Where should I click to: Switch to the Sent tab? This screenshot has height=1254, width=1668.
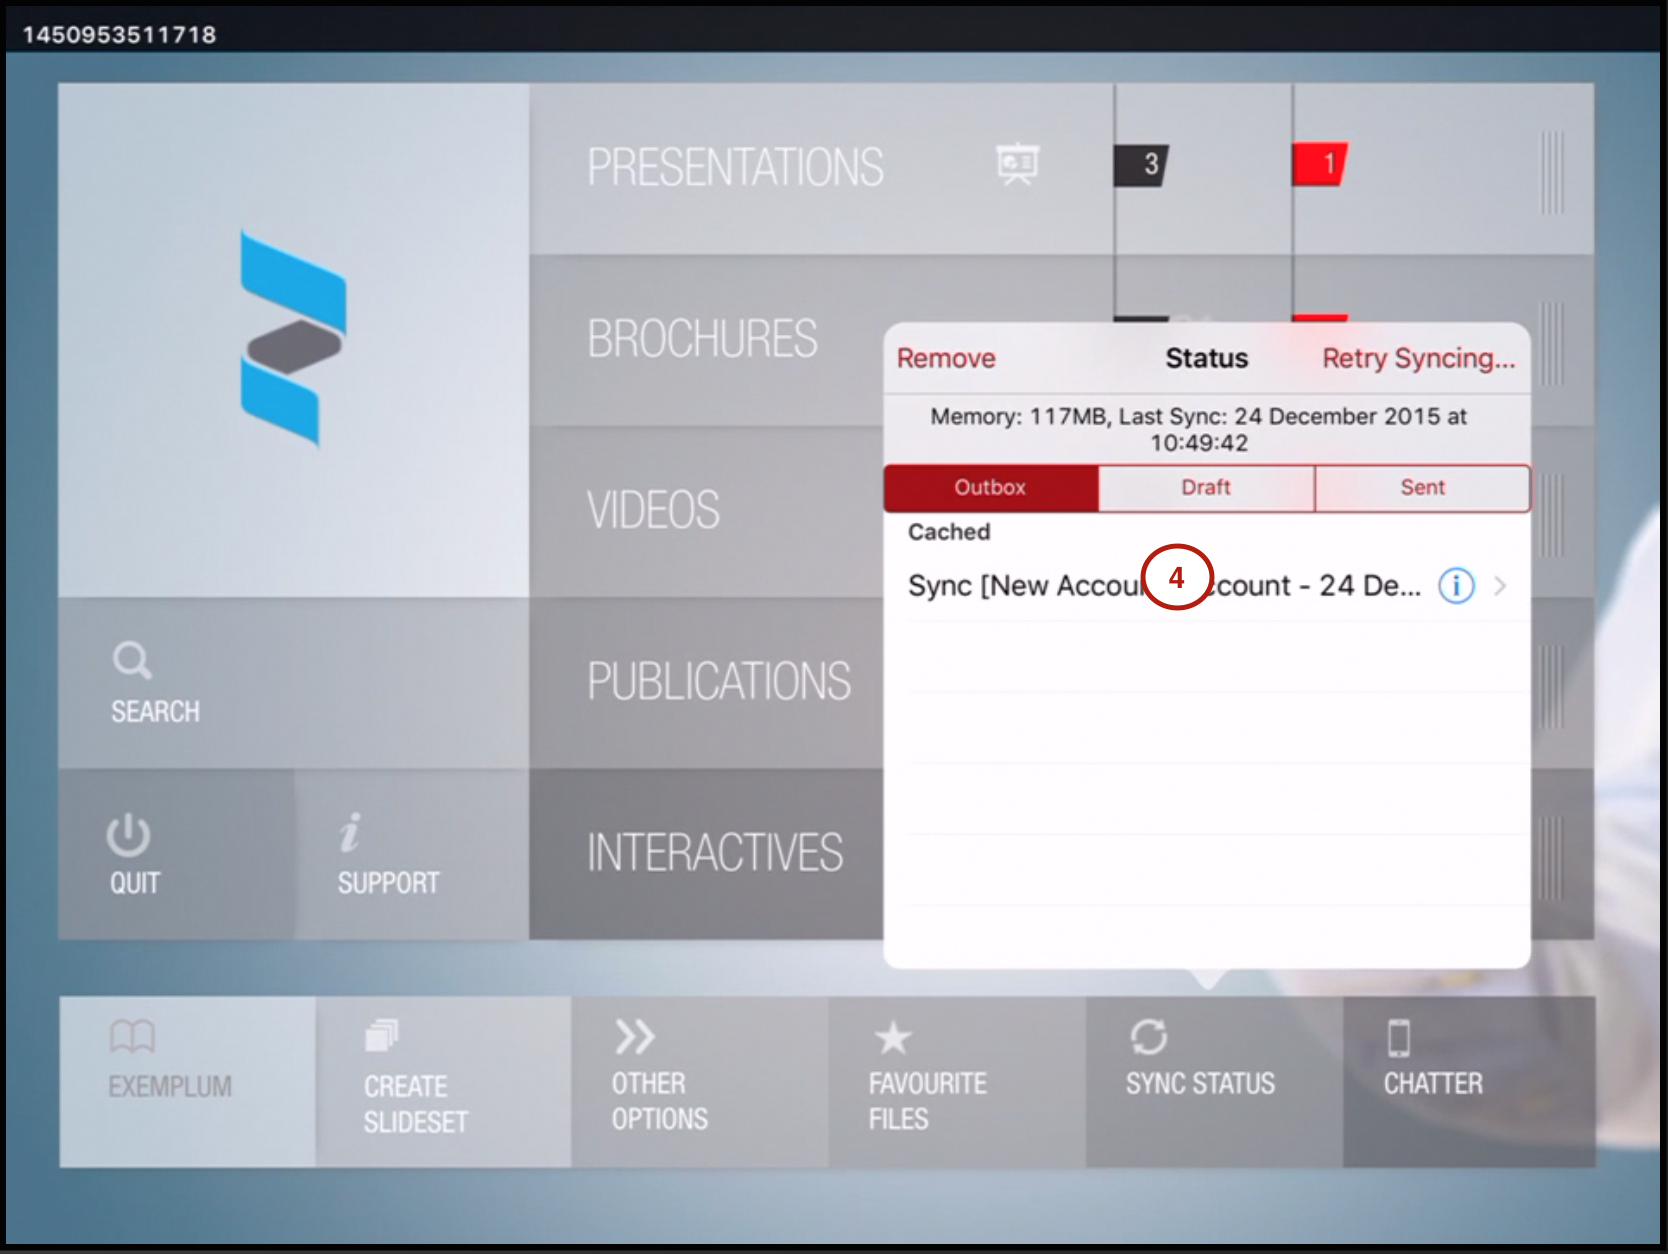[1421, 488]
